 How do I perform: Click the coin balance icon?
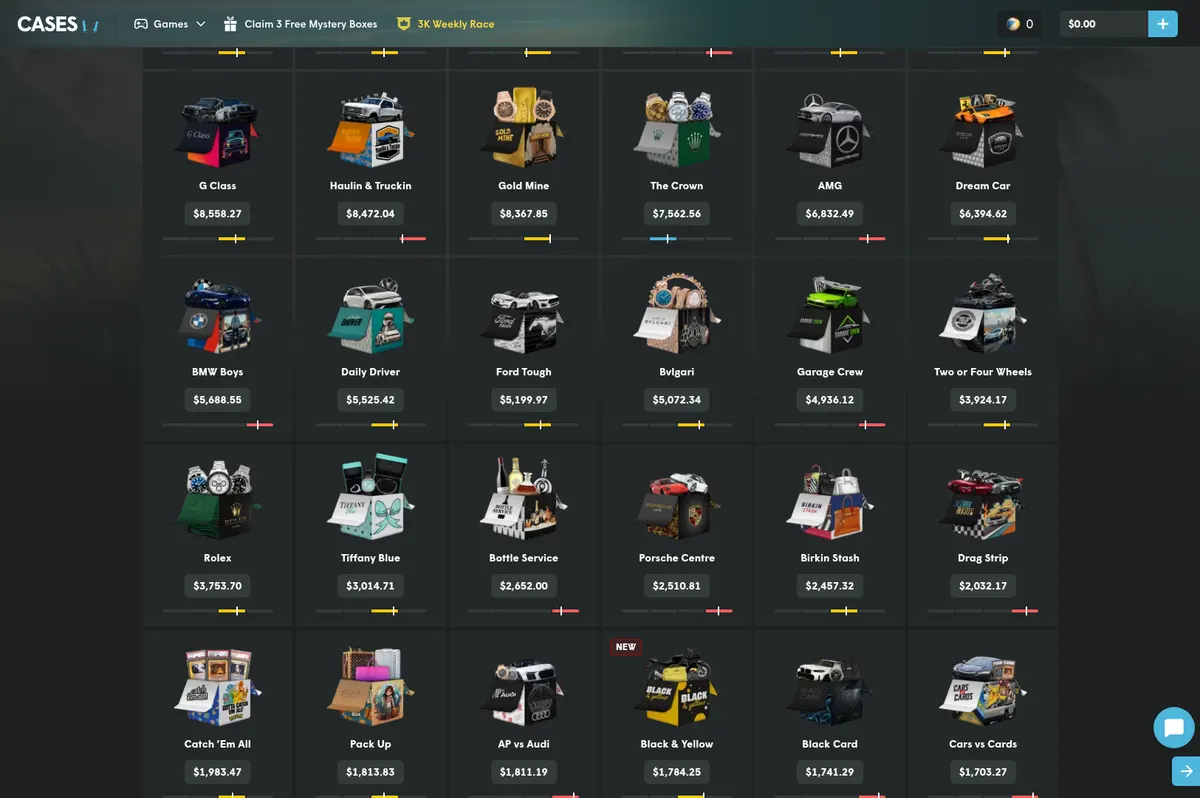[x=1013, y=24]
